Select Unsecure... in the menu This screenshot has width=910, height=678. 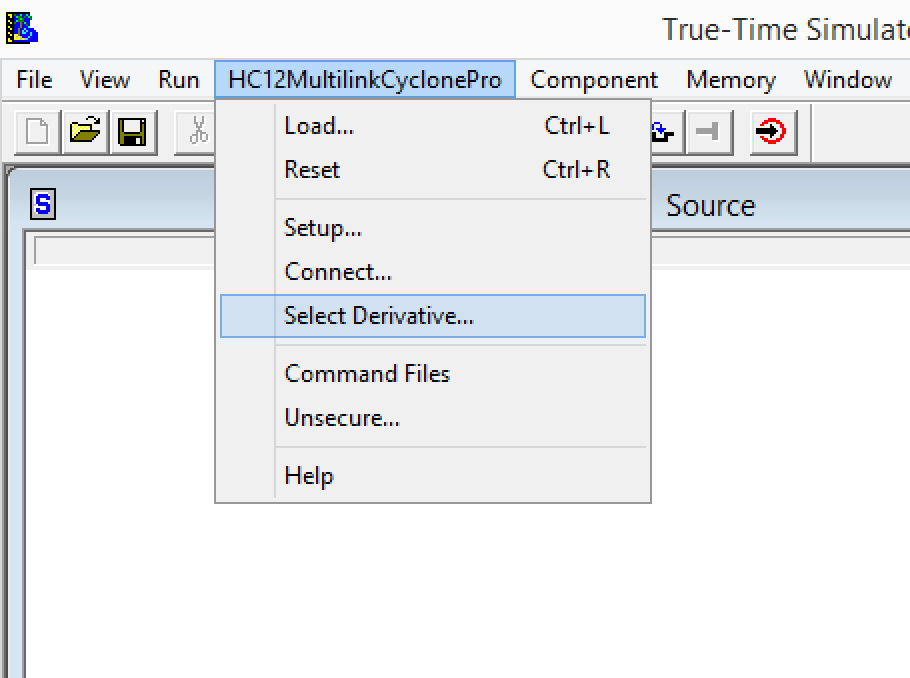click(x=342, y=418)
